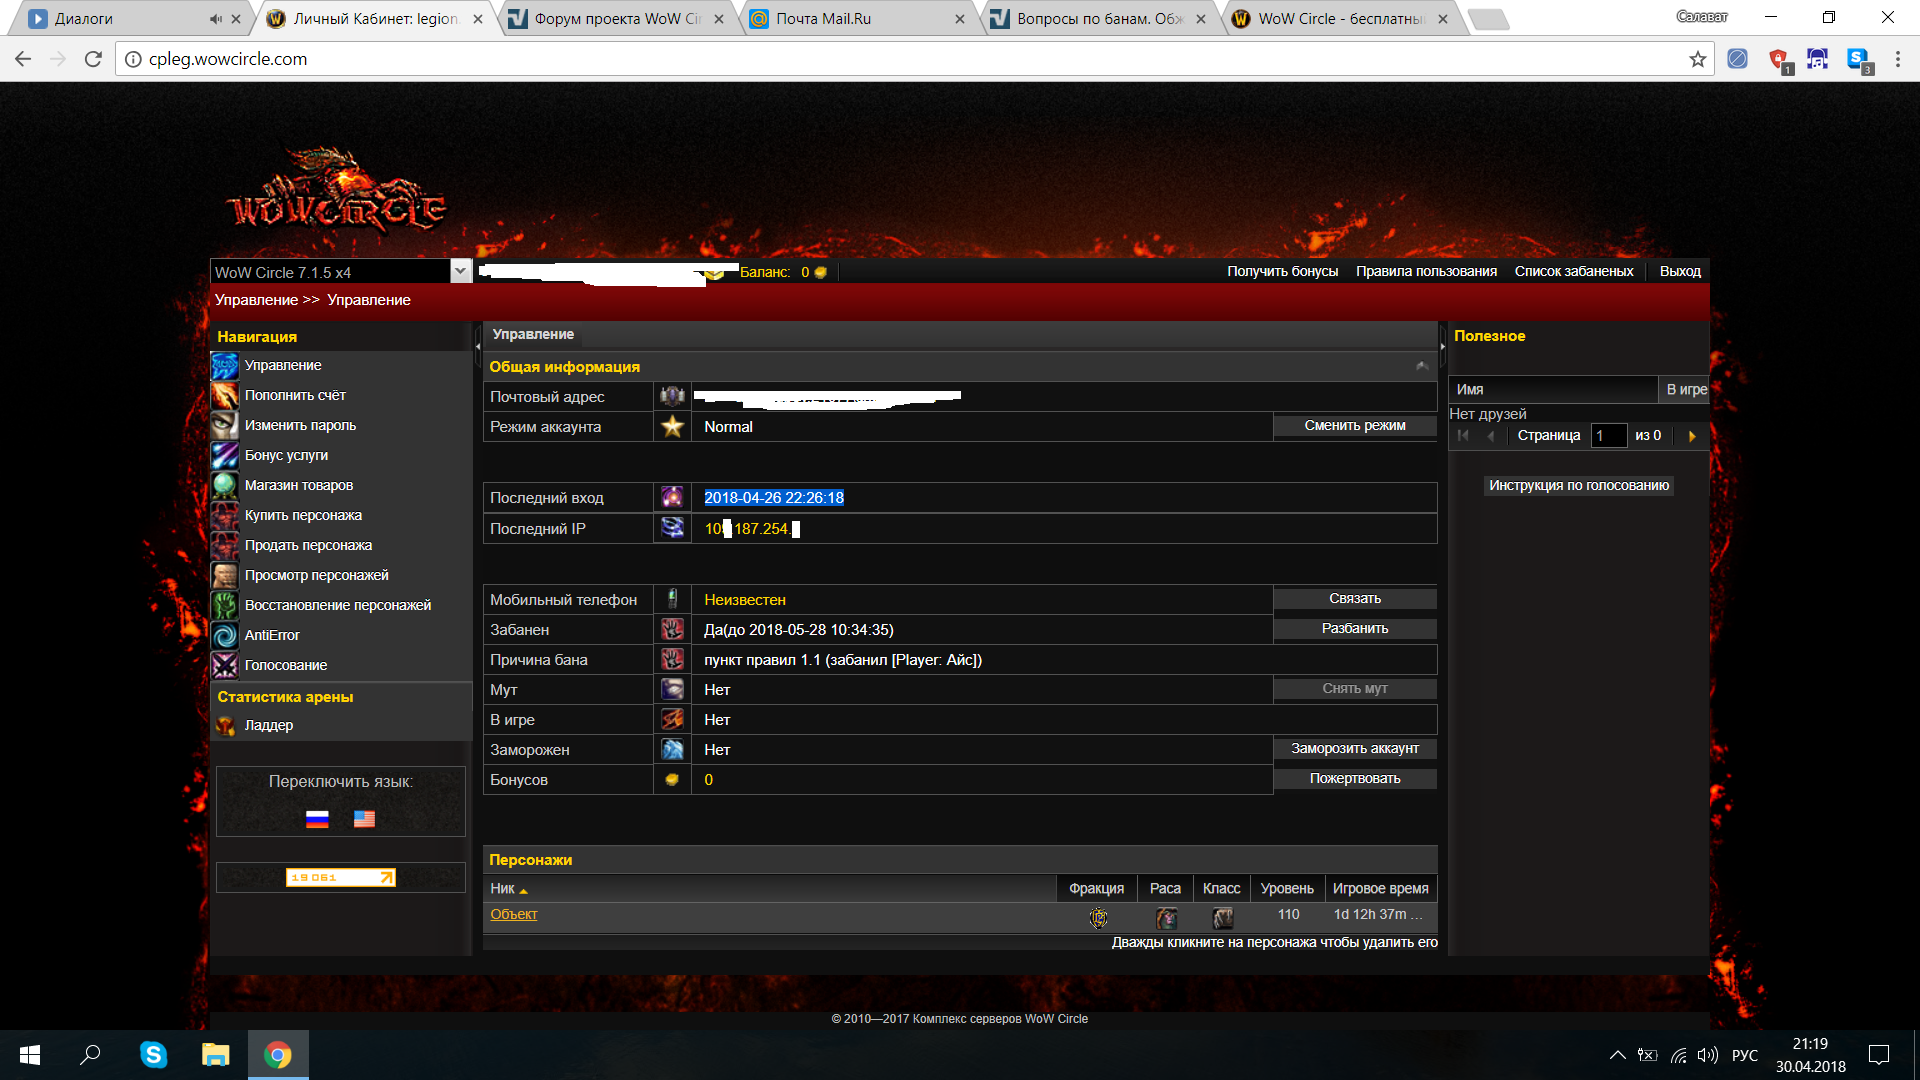This screenshot has height=1080, width=1920.
Task: Open Skype from the Windows taskbar
Action: [x=153, y=1055]
